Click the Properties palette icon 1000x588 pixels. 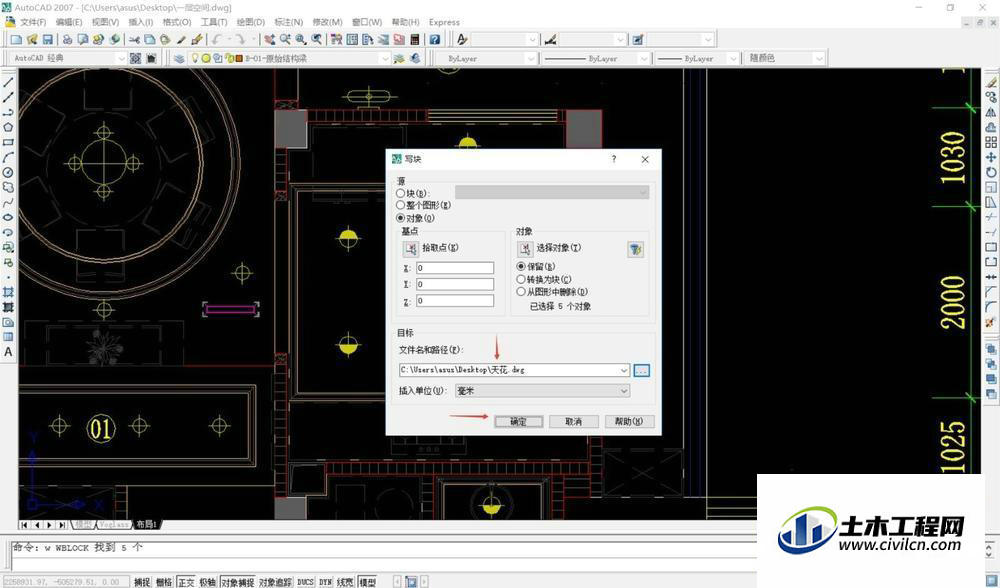(x=336, y=40)
